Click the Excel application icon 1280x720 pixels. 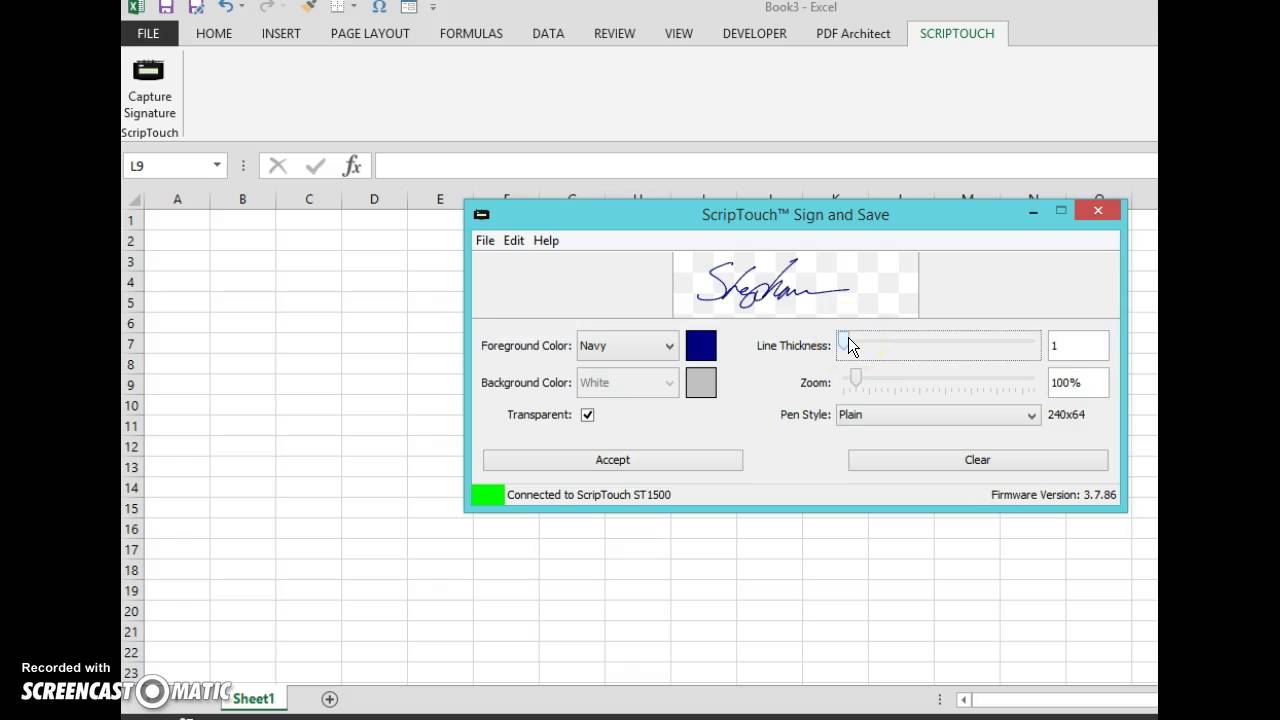tap(136, 6)
